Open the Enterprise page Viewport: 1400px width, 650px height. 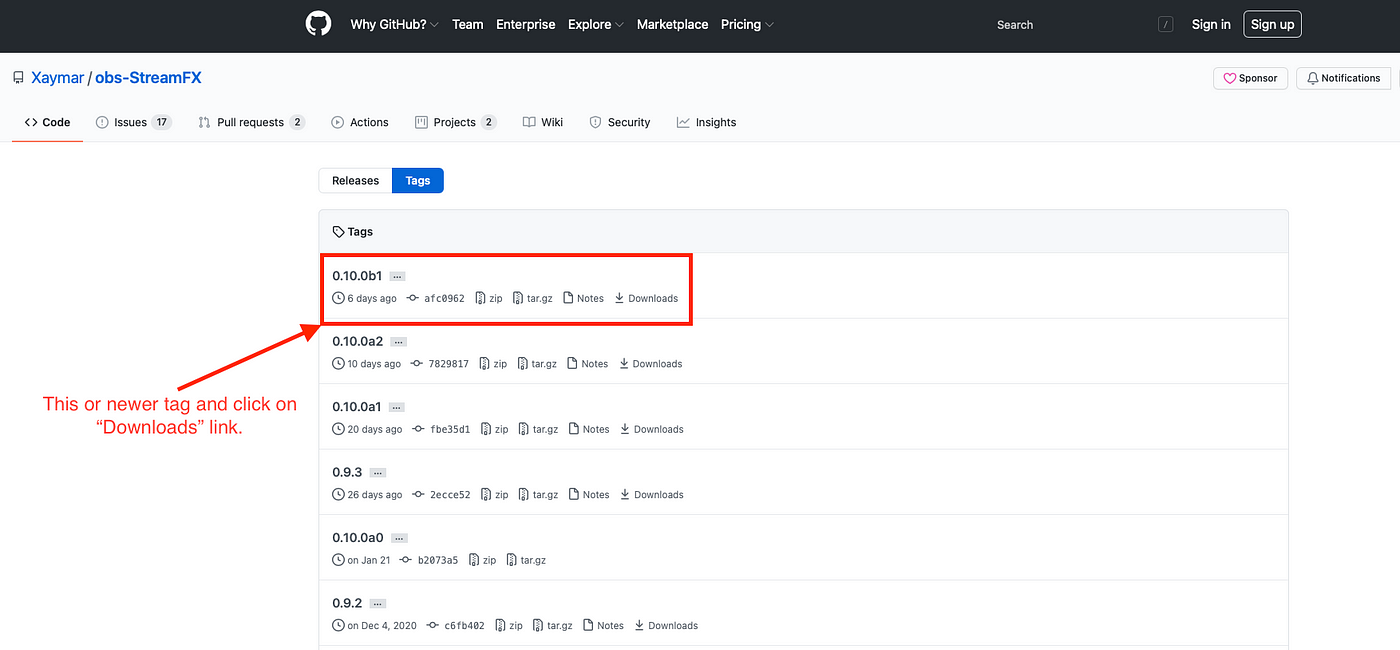[525, 24]
